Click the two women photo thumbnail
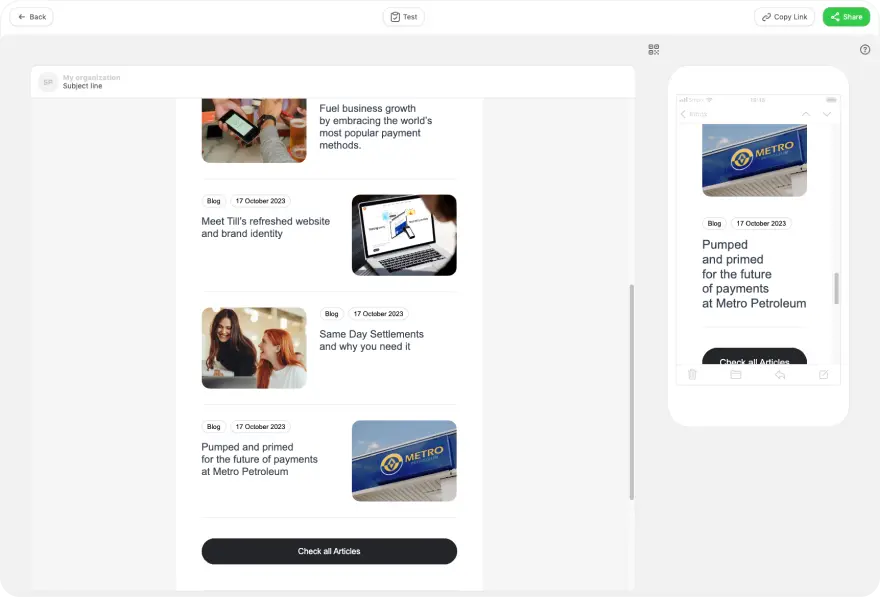 coord(254,348)
